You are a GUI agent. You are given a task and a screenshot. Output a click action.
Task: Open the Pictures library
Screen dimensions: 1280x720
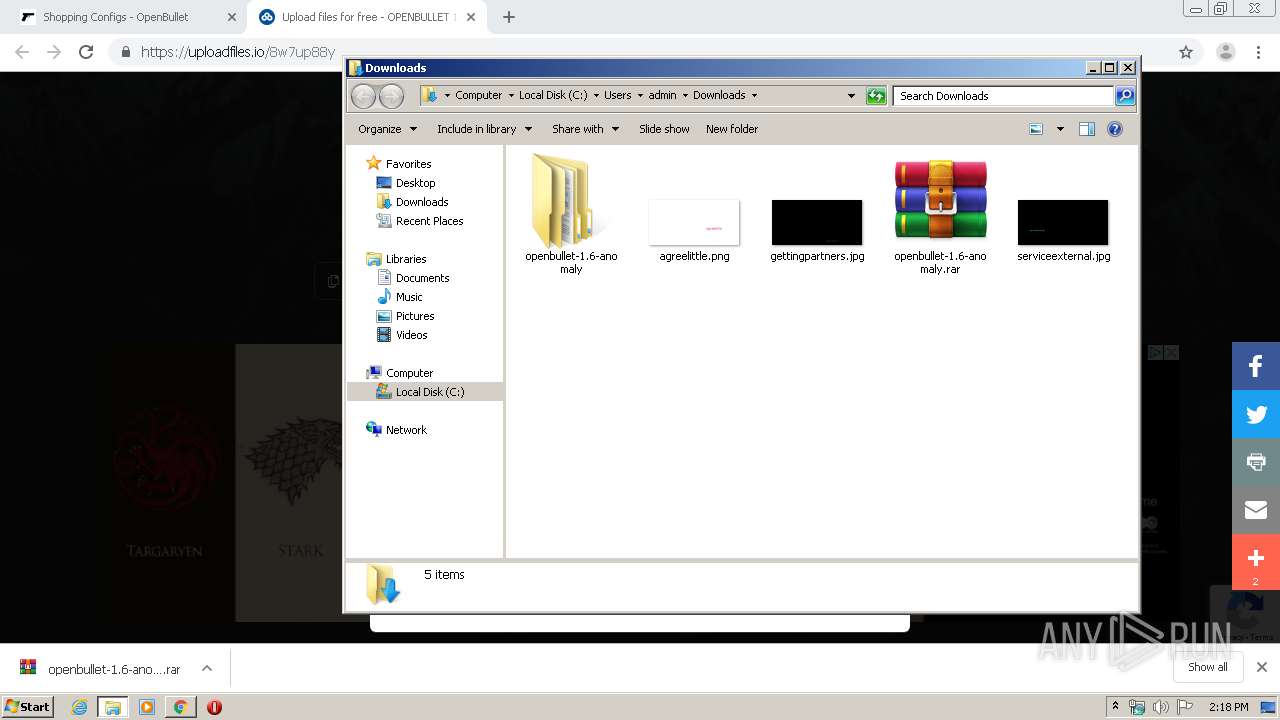[x=414, y=316]
